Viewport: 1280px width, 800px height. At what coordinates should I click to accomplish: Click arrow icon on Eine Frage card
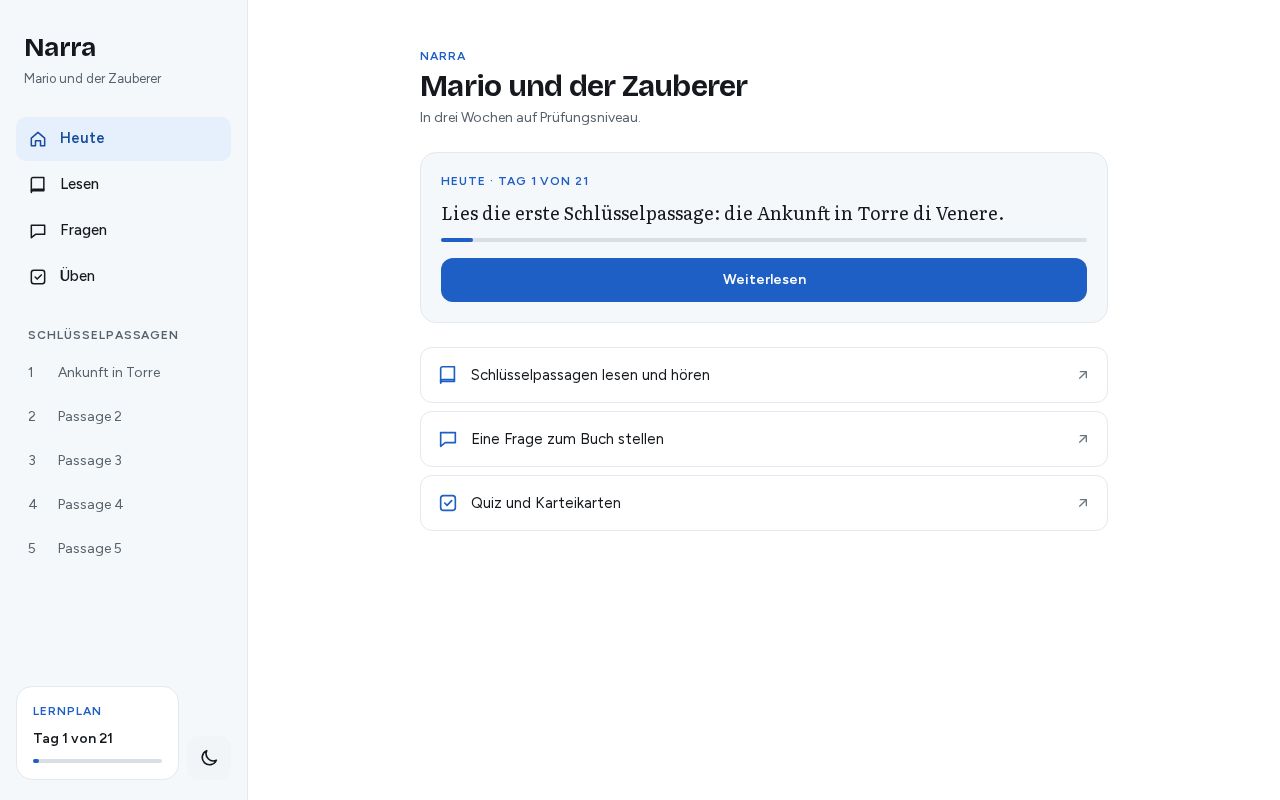[x=1083, y=439]
